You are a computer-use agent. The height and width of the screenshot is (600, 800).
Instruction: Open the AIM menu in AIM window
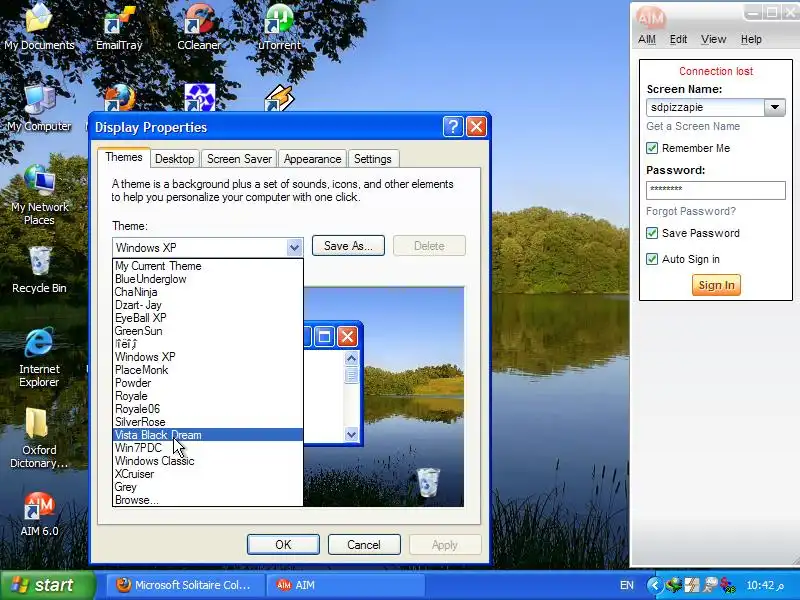647,39
